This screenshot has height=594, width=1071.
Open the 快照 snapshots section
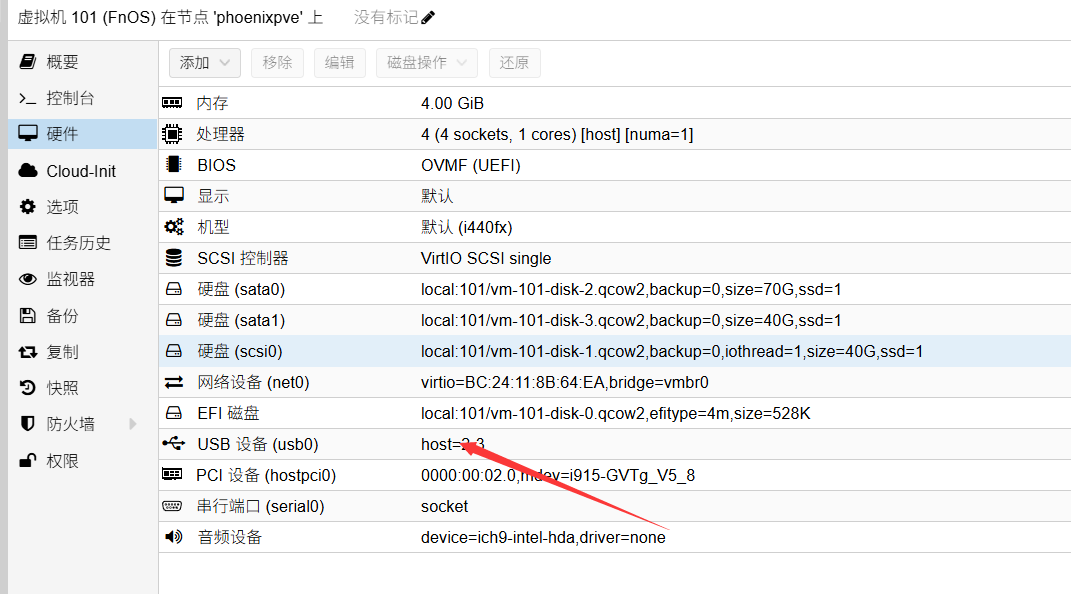pyautogui.click(x=62, y=388)
